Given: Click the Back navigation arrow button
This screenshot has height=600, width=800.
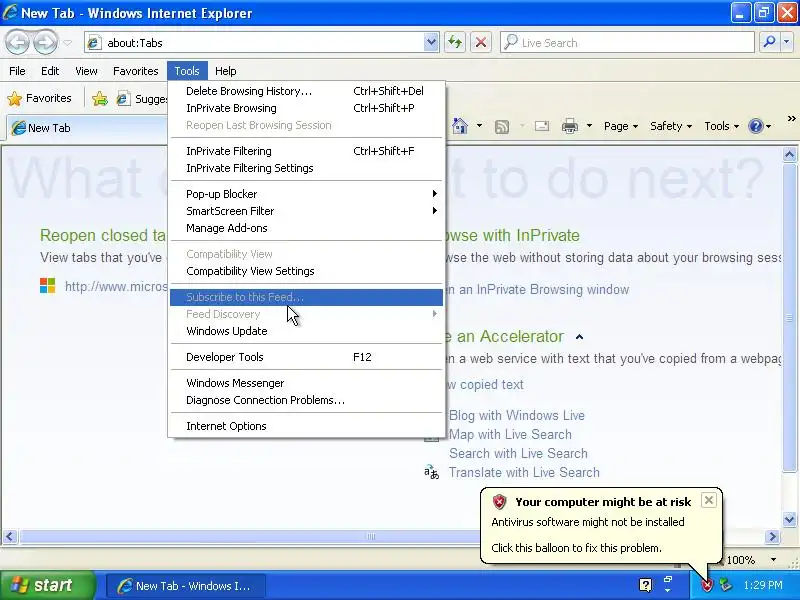Looking at the screenshot, I should point(18,42).
